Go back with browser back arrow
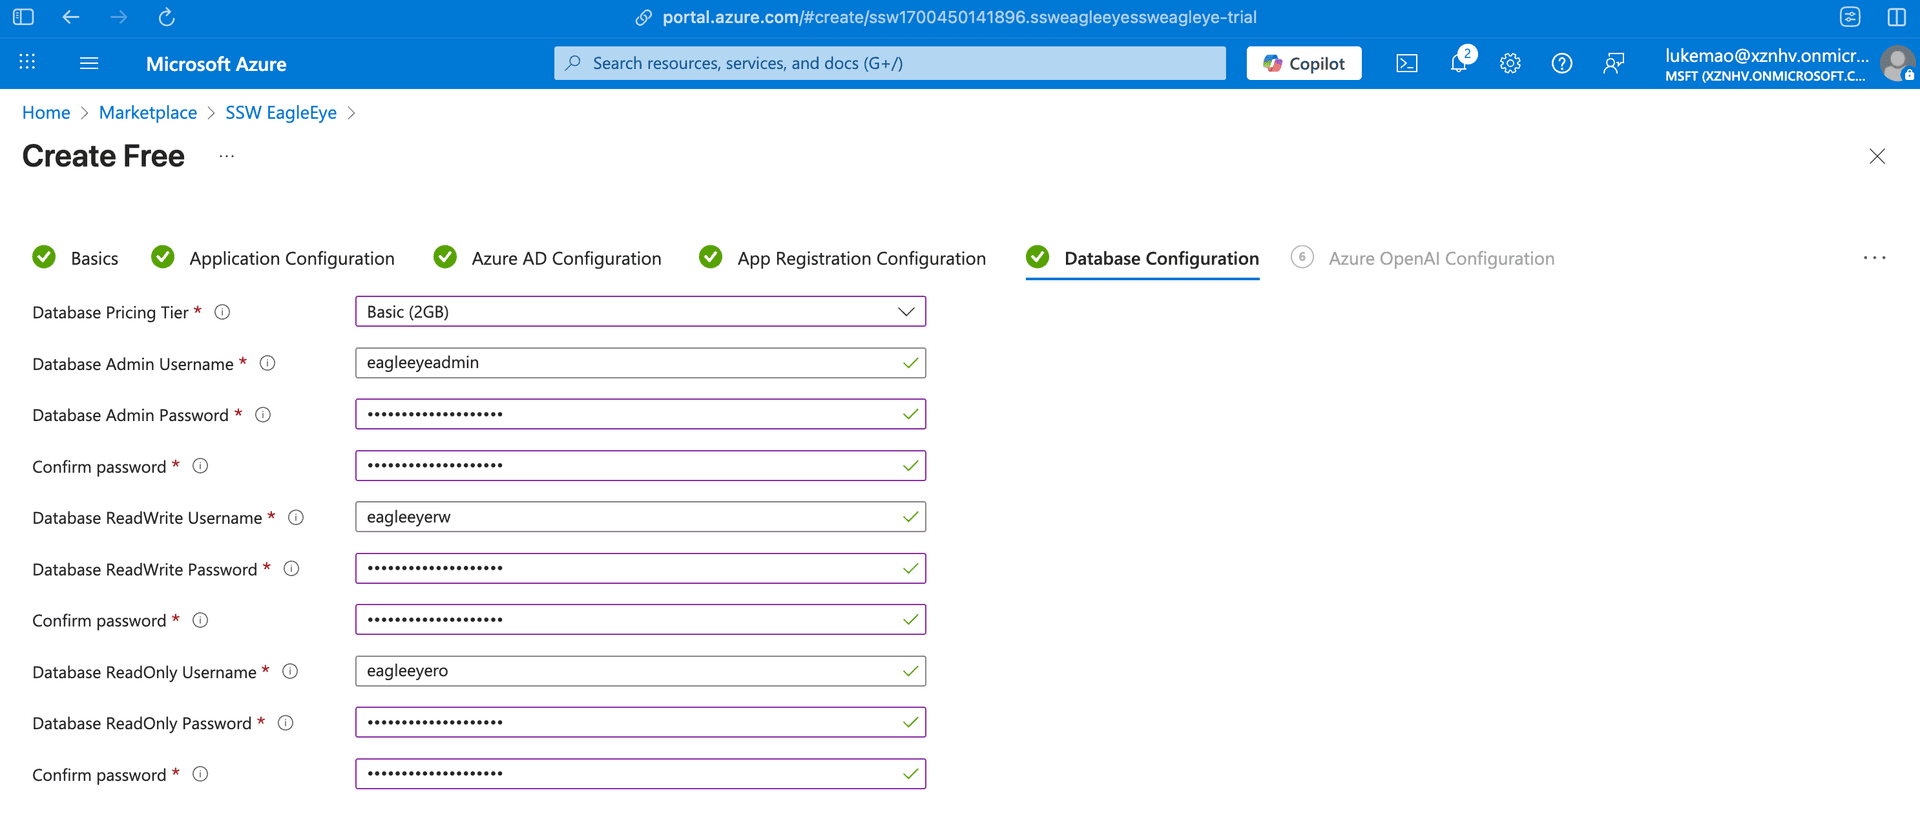This screenshot has height=815, width=1920. coord(71,17)
